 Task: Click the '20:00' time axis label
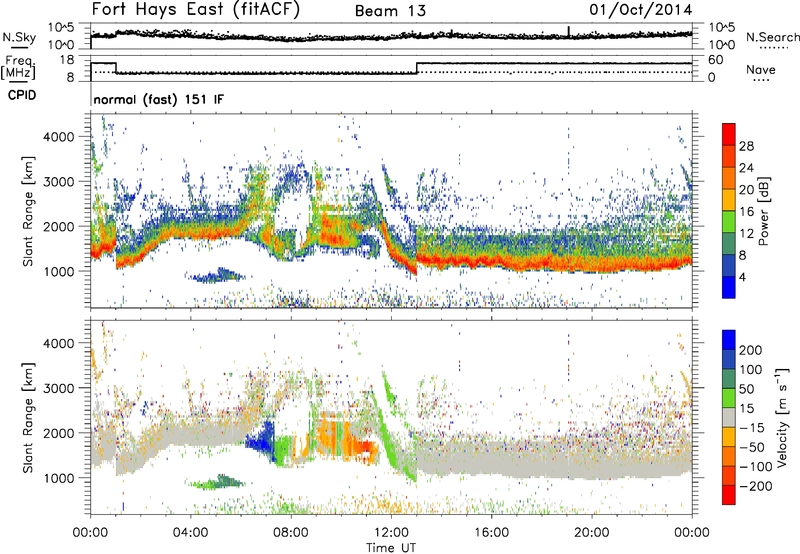point(591,533)
